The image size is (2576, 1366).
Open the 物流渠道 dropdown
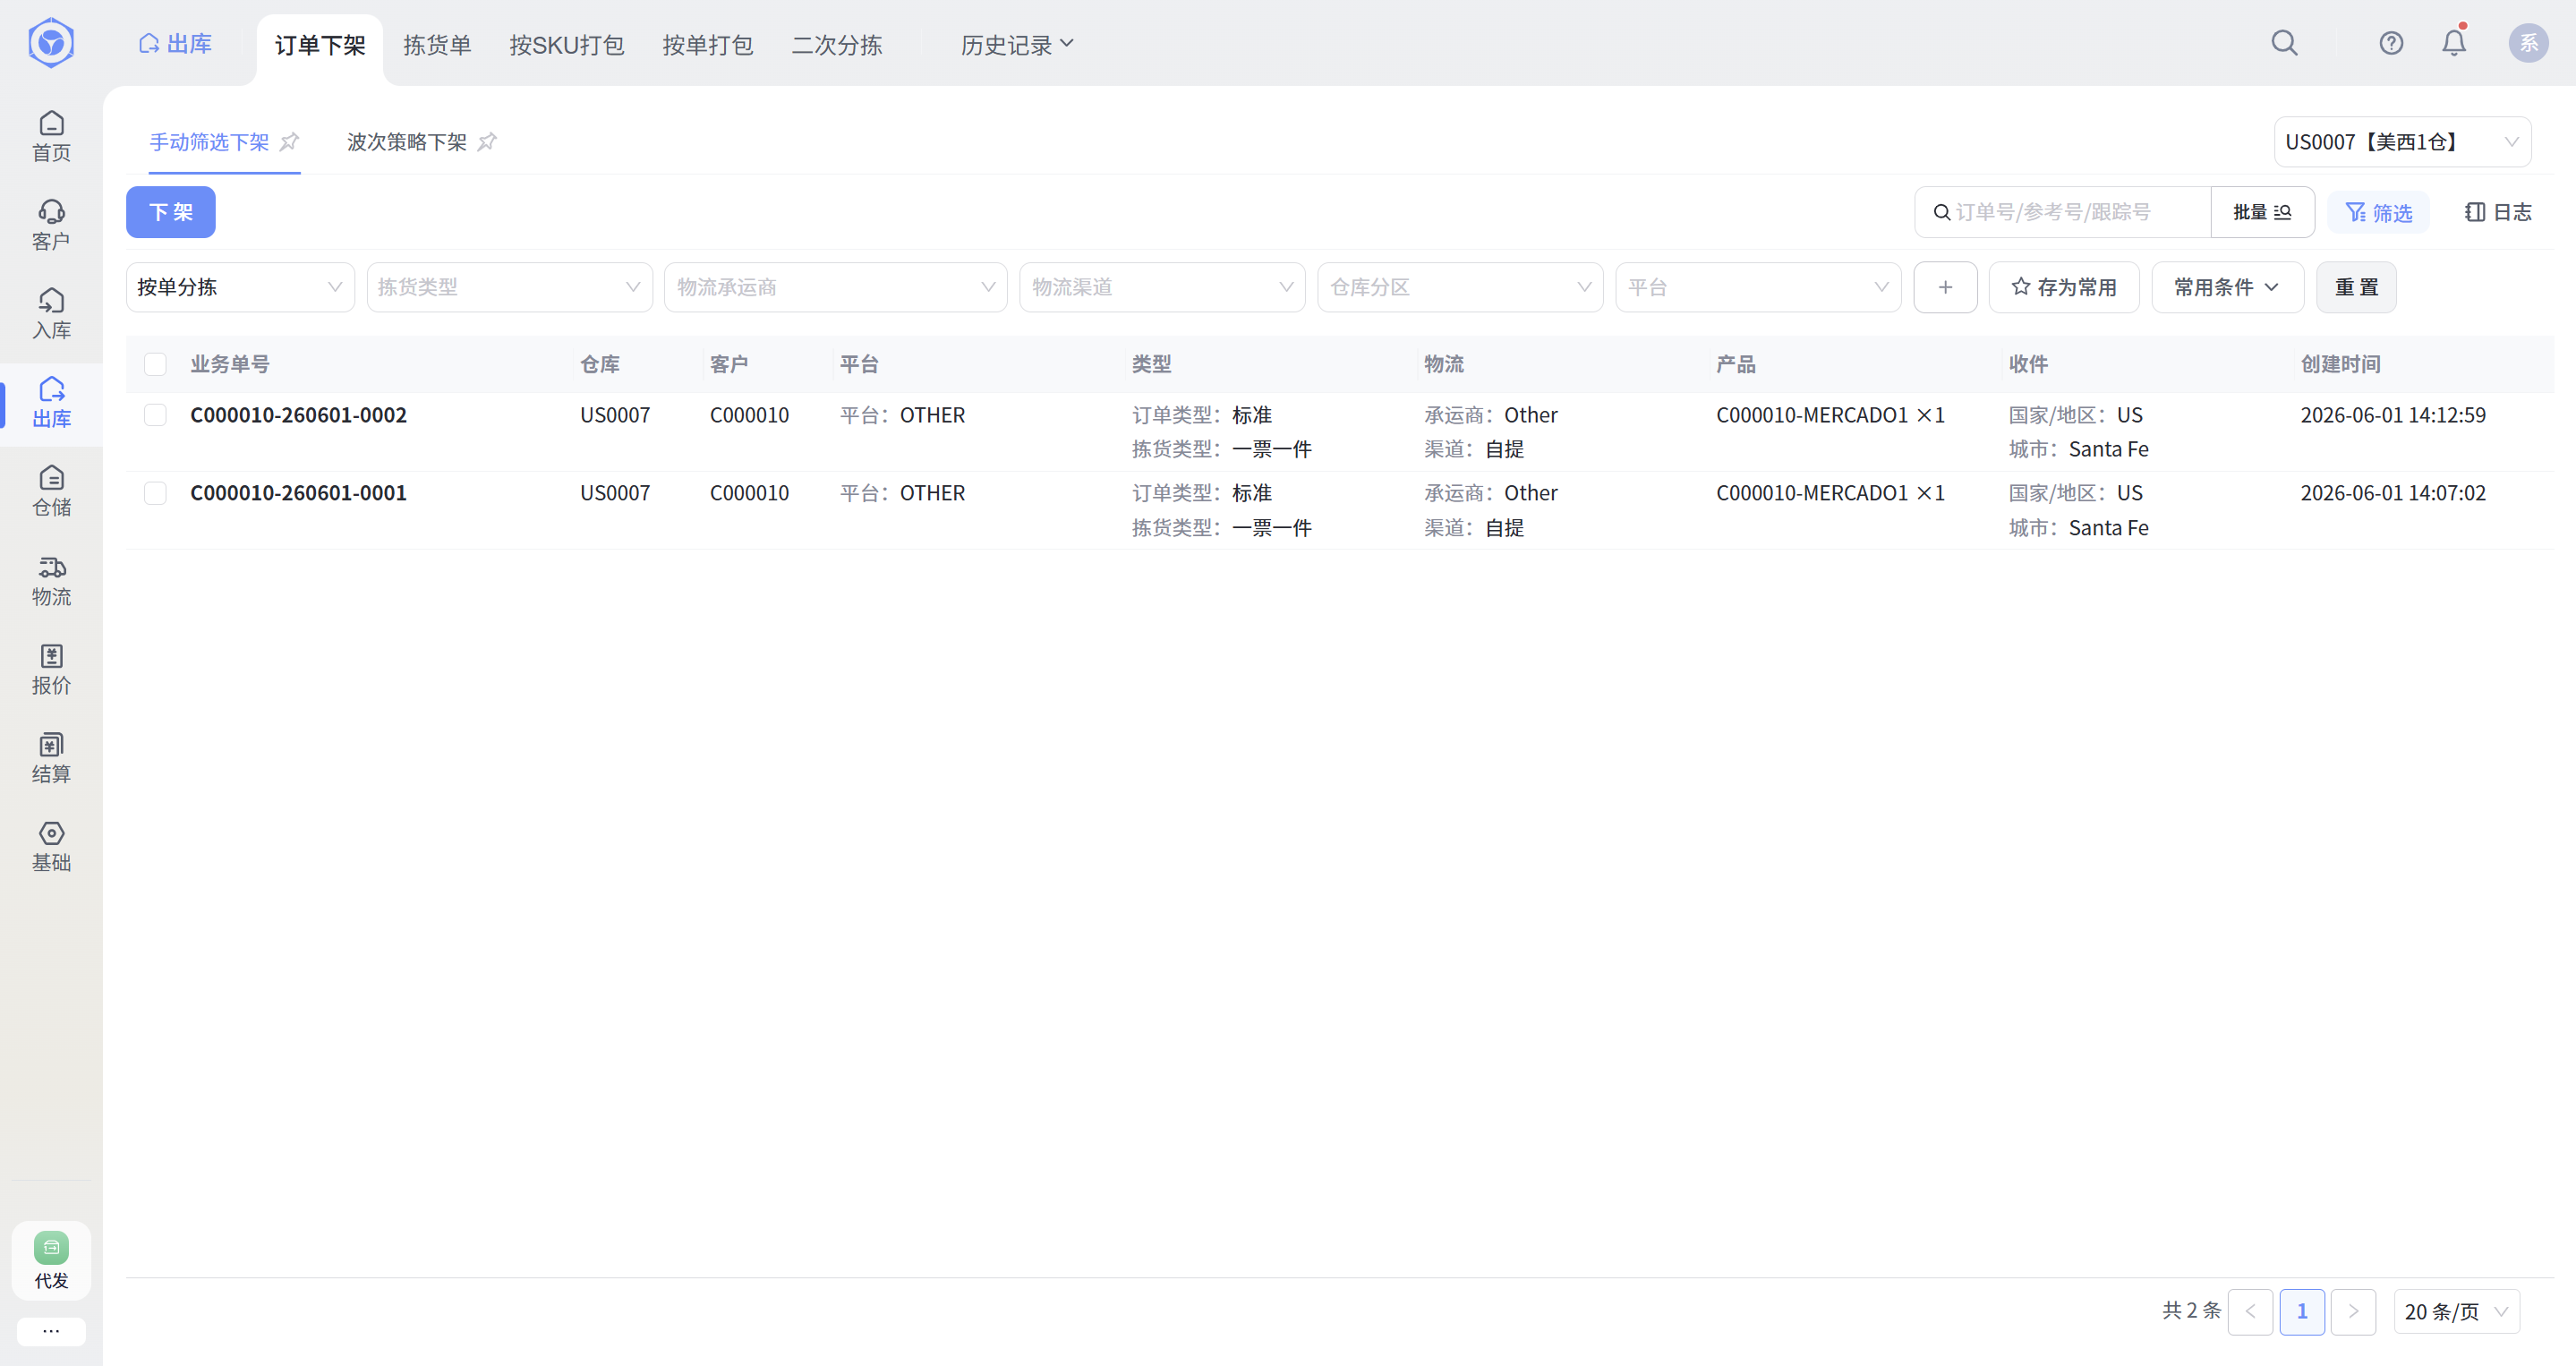coord(1162,287)
